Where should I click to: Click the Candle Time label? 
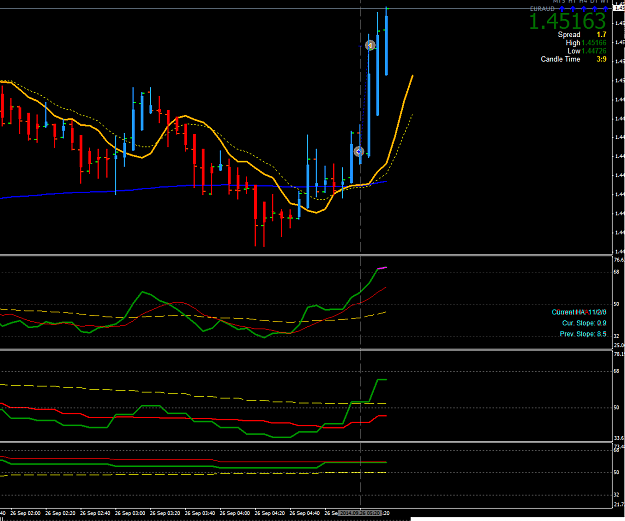(x=560, y=59)
